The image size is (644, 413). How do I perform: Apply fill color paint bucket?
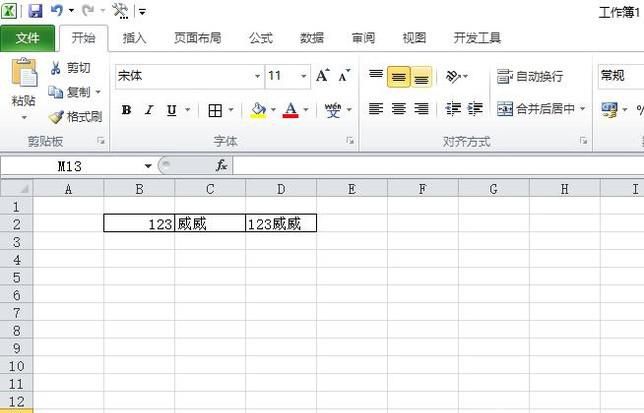click(x=258, y=110)
